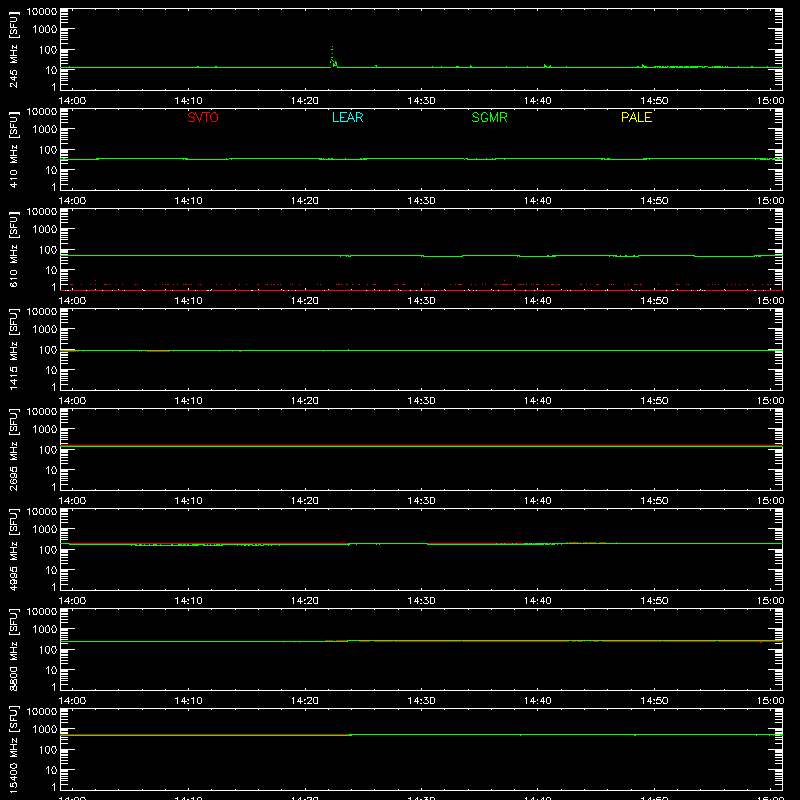Click 14:00 tick under the 410 MHz plot

point(72,201)
